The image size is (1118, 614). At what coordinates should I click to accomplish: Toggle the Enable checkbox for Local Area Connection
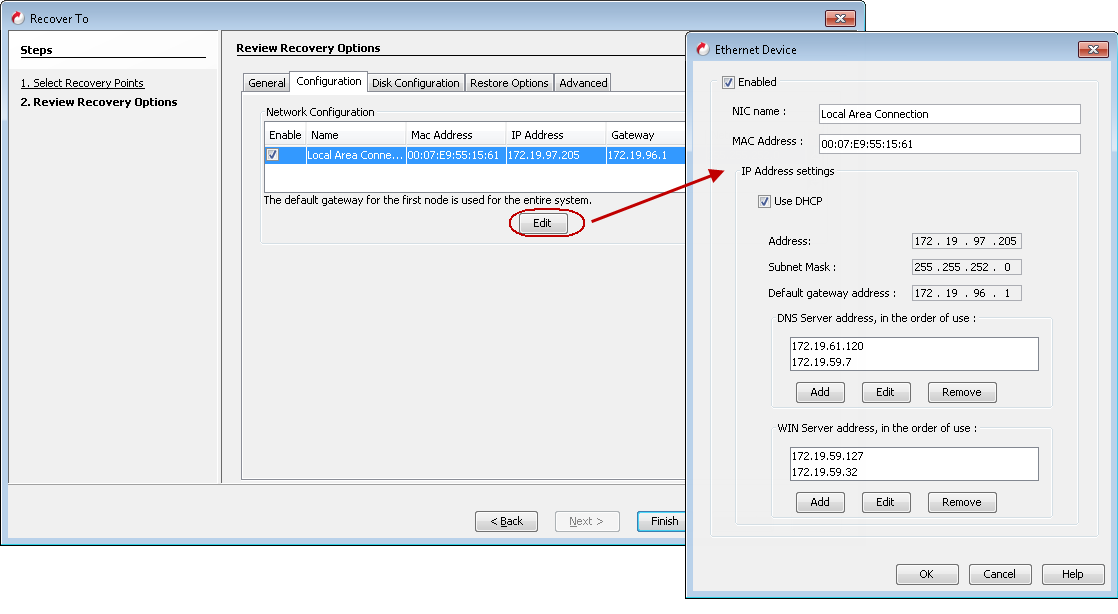[x=271, y=153]
